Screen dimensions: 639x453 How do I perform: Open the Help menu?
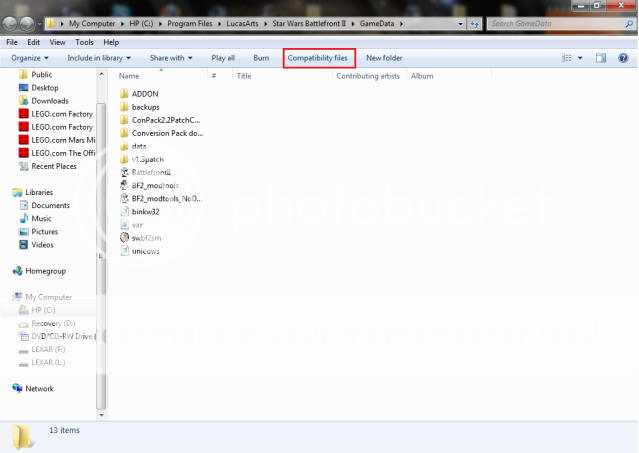[111, 42]
